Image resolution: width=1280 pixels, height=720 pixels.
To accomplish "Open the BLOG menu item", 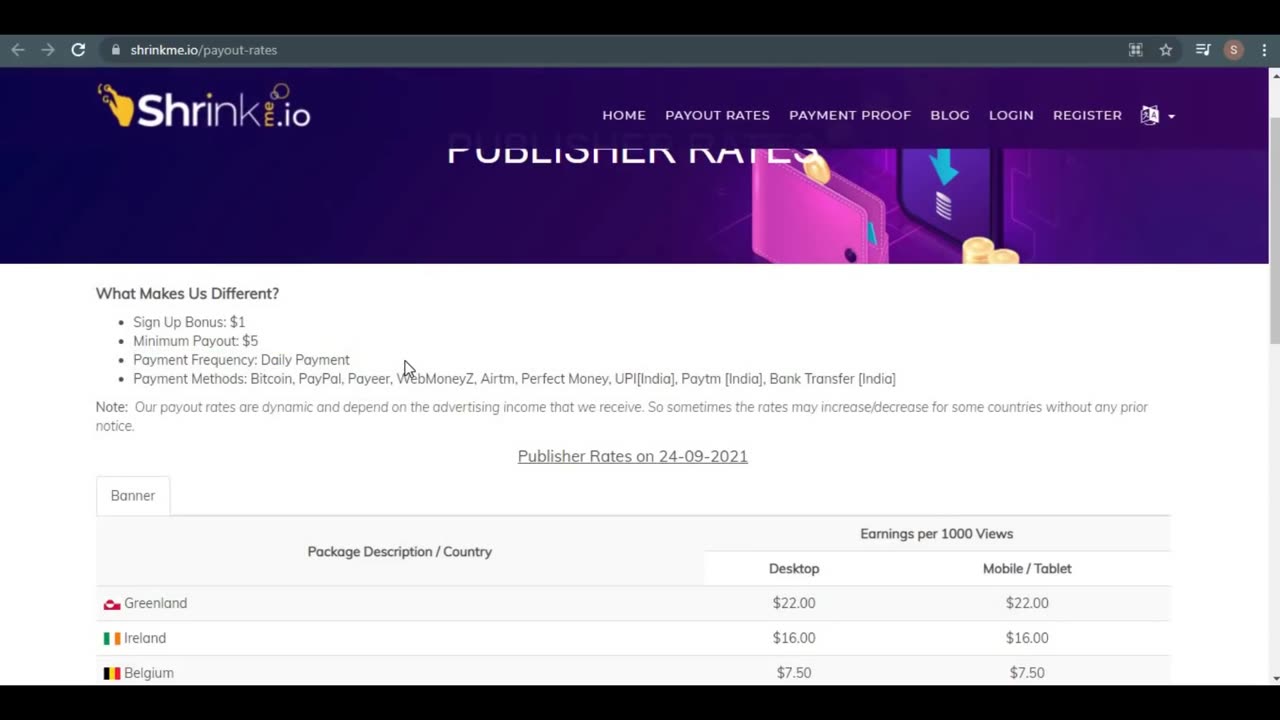I will (x=950, y=115).
